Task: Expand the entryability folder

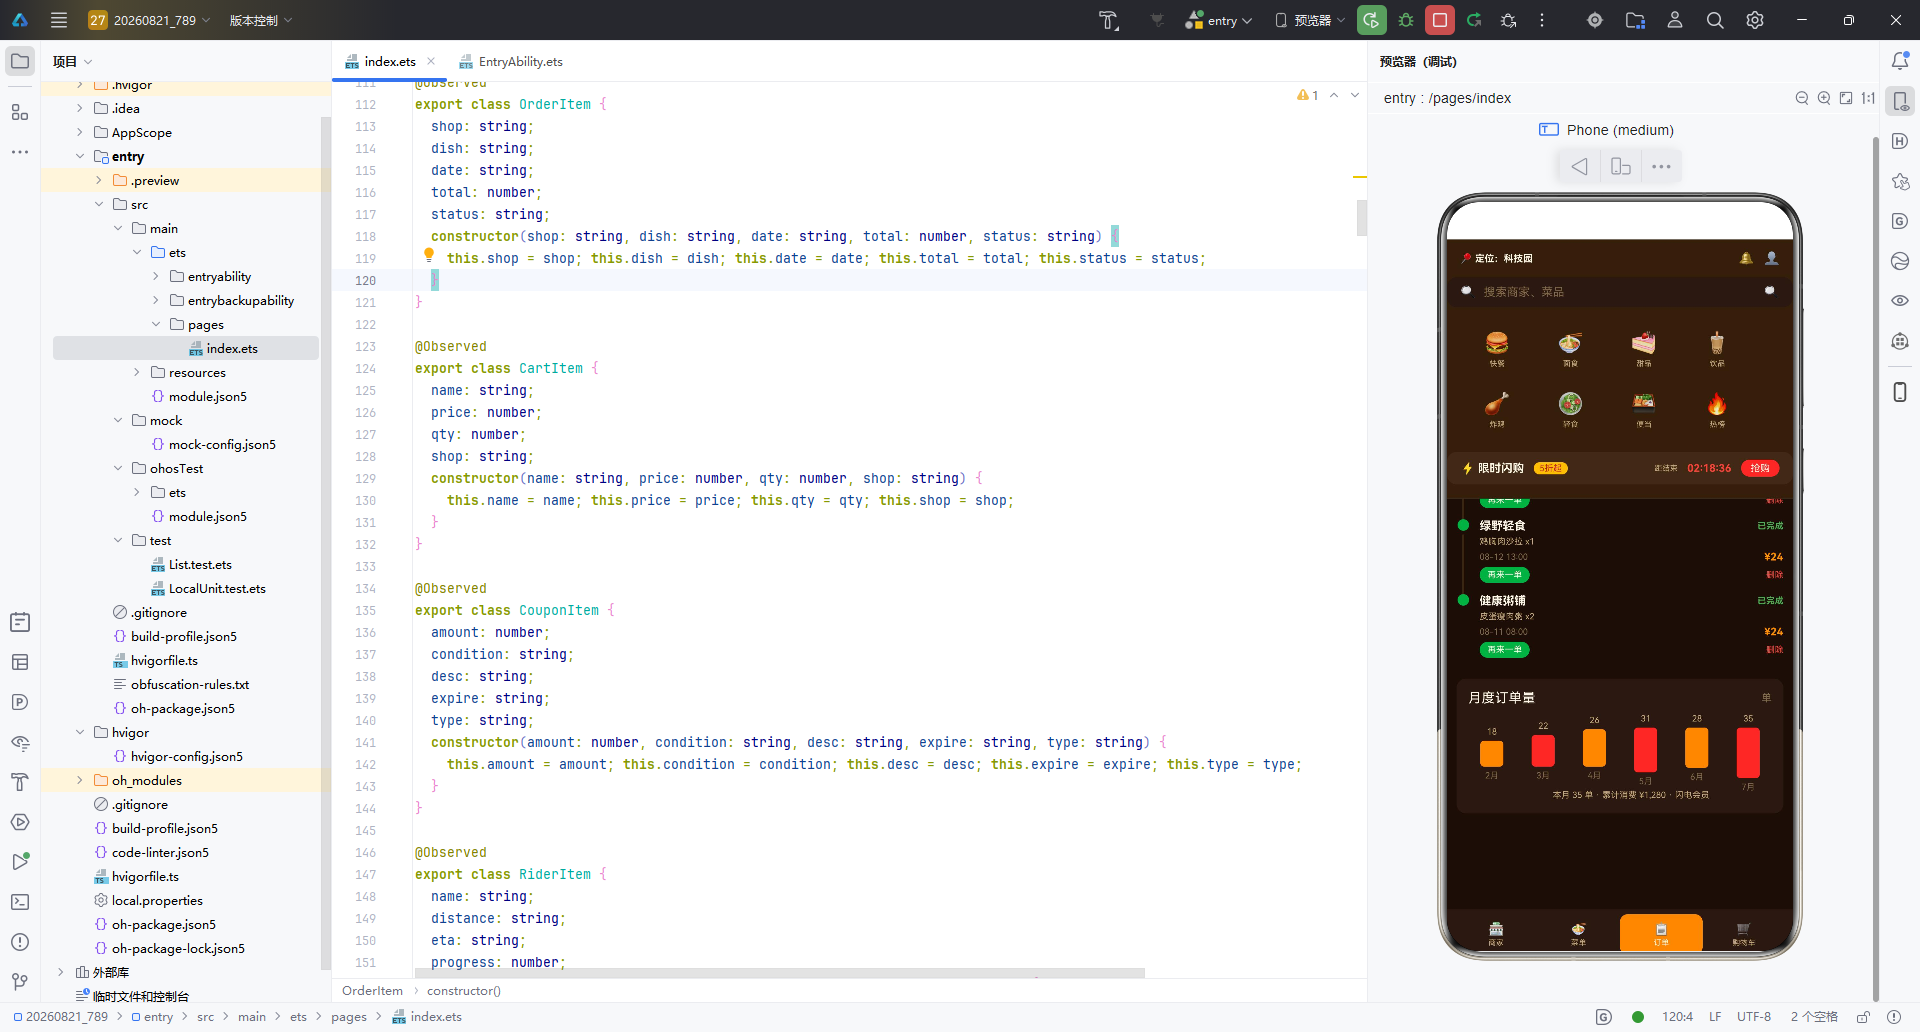Action: 156,276
